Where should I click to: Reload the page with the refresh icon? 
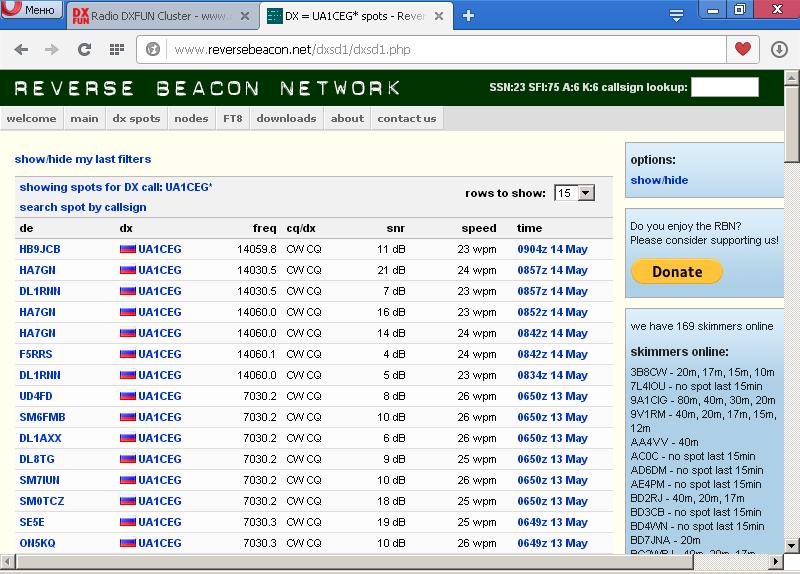(84, 49)
